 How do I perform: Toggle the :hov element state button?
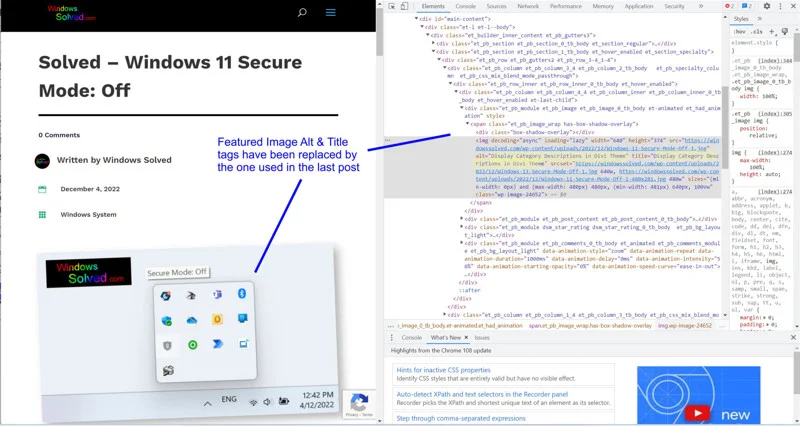coord(739,32)
